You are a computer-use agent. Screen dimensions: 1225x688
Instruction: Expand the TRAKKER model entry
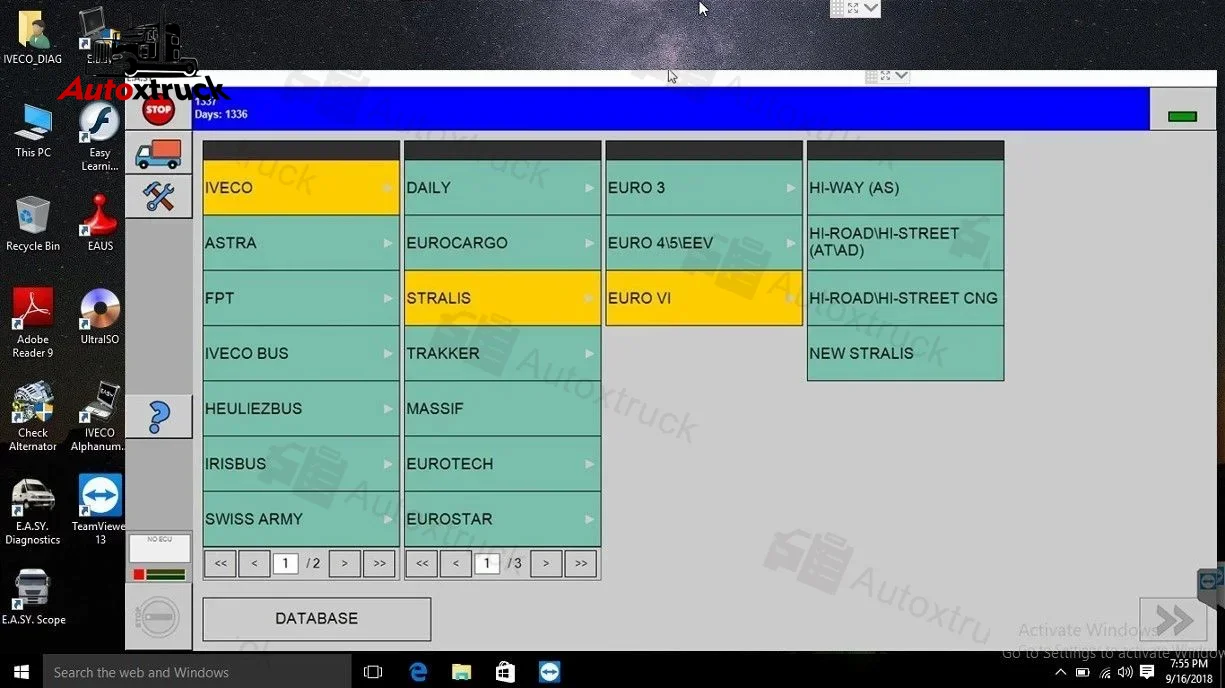pos(503,353)
